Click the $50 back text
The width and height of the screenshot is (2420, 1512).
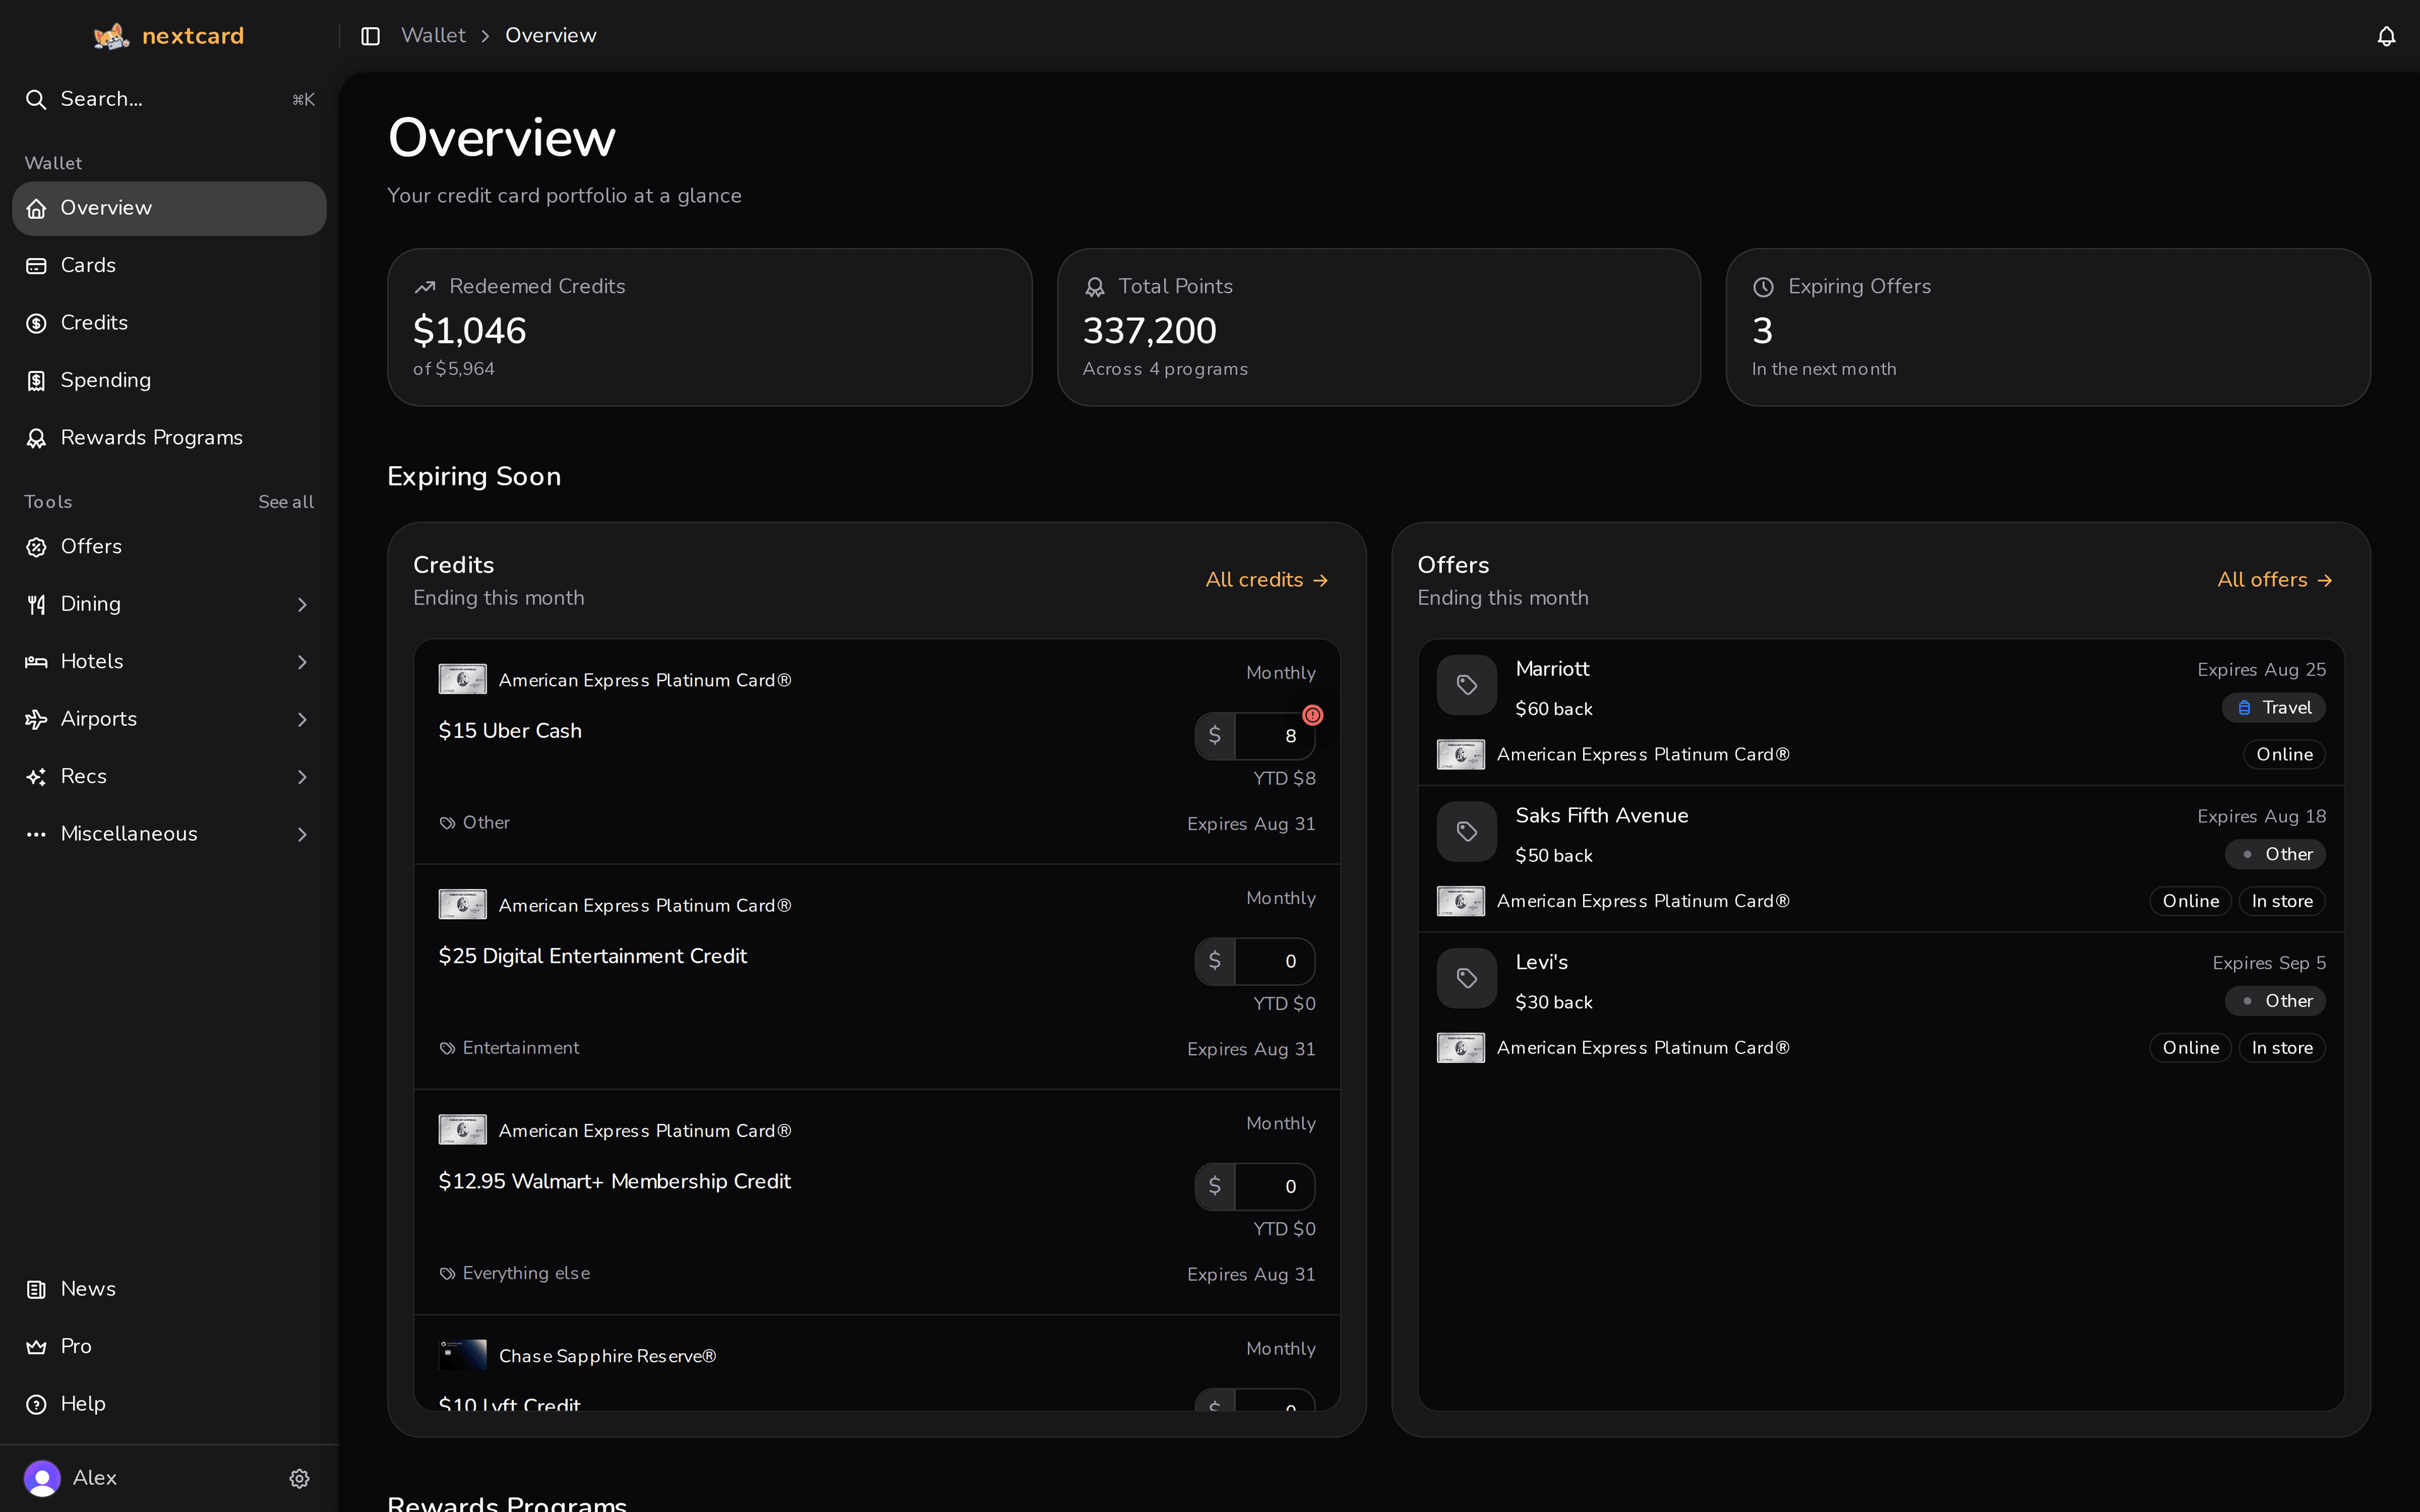pyautogui.click(x=1554, y=855)
